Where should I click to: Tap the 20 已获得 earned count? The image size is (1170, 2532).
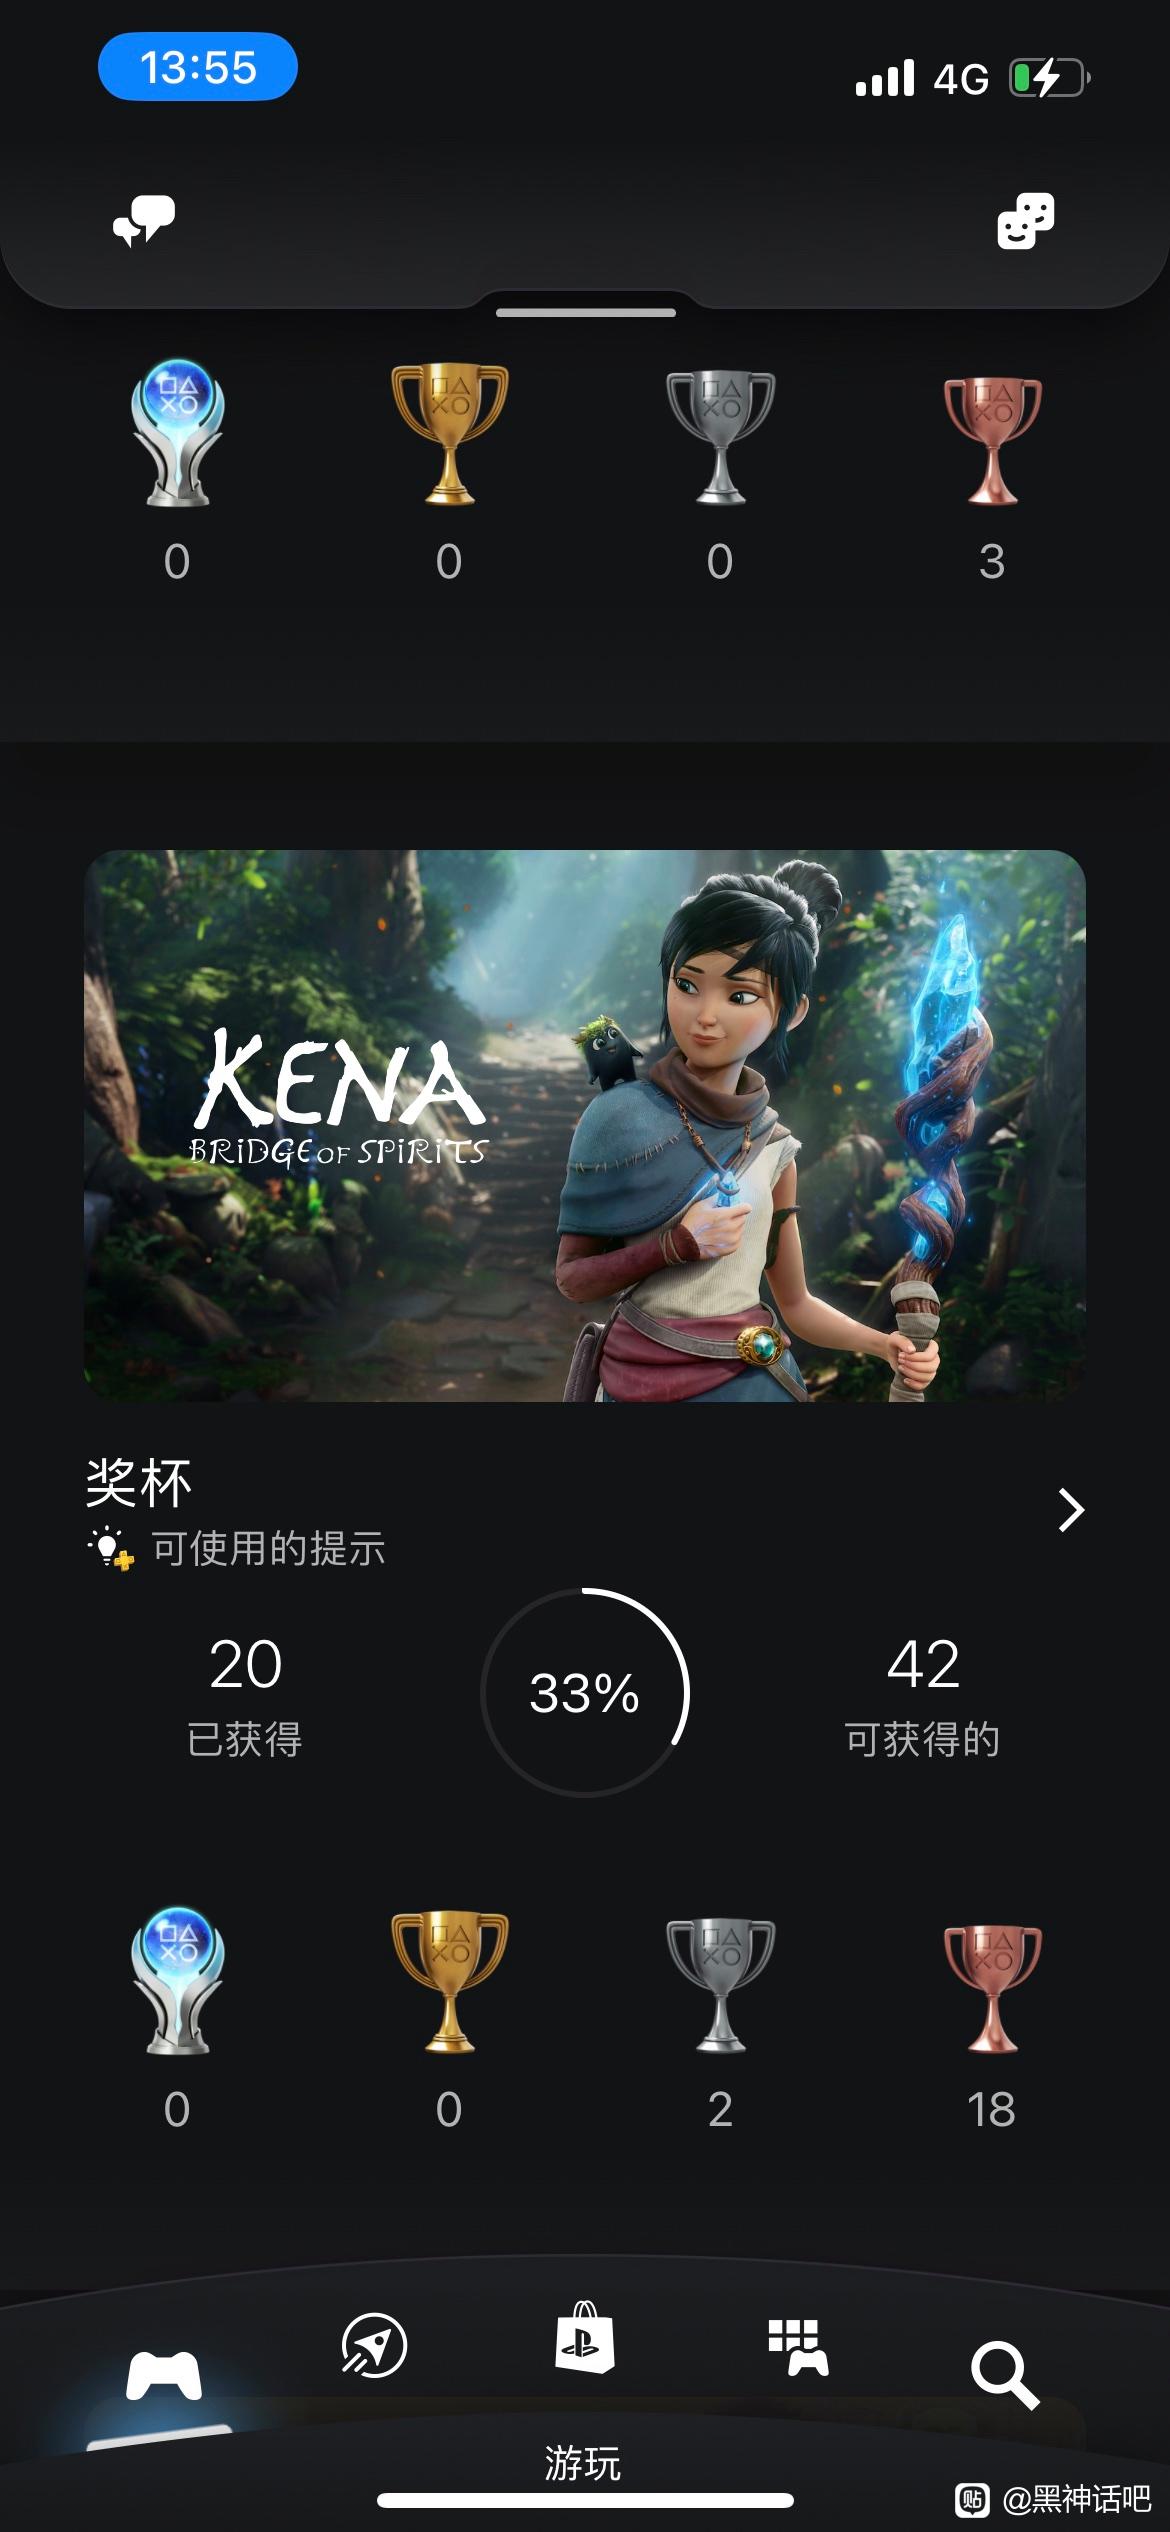[x=245, y=1696]
